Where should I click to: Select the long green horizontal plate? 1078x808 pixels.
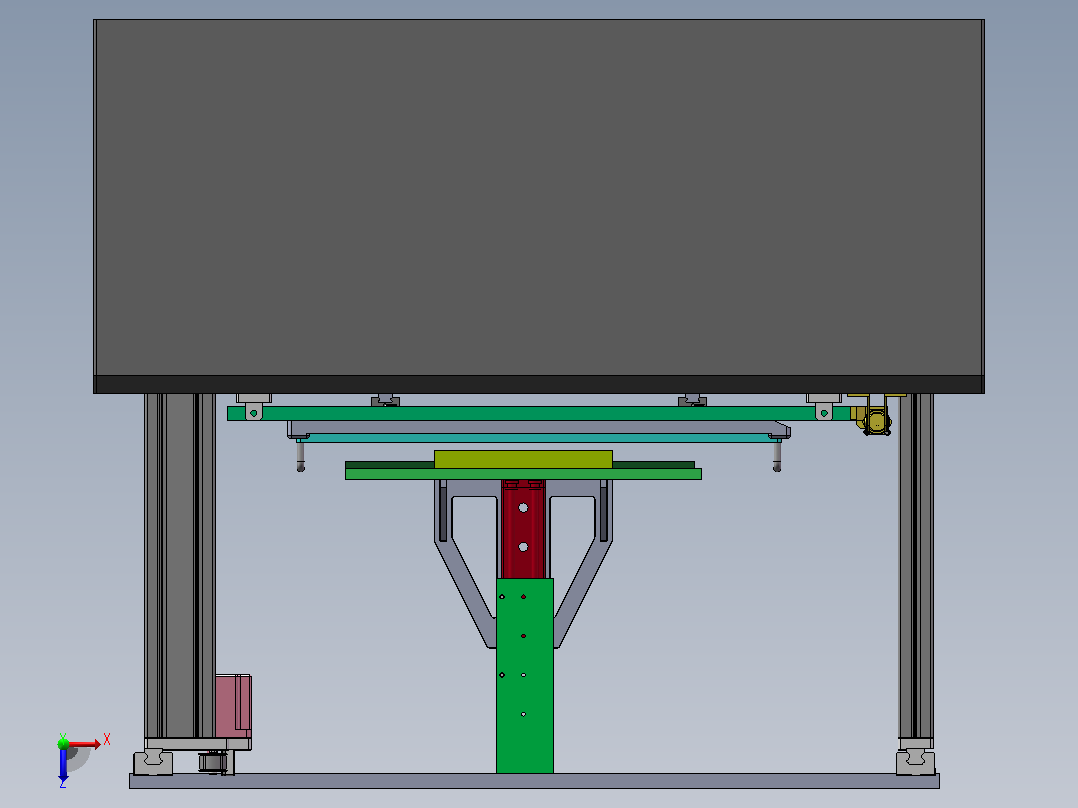539,413
